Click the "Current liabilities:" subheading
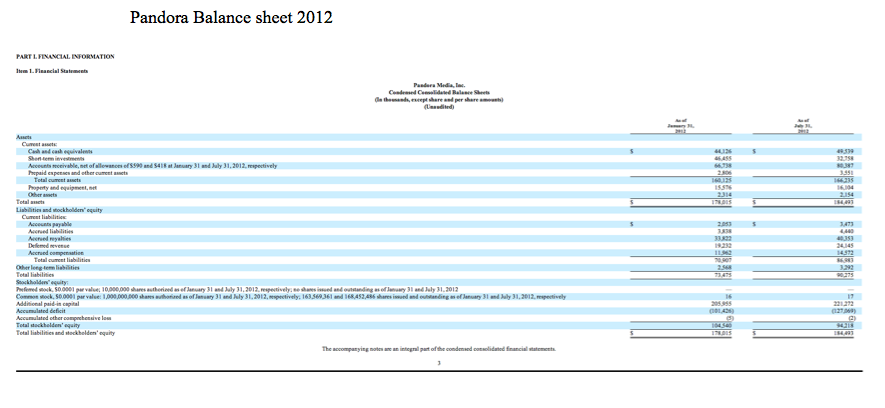 [x=45, y=216]
